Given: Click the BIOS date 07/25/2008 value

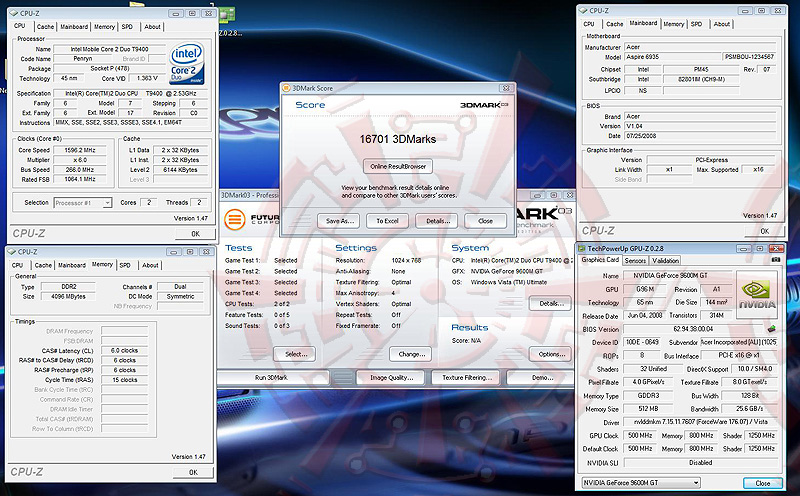Looking at the screenshot, I should [700, 136].
